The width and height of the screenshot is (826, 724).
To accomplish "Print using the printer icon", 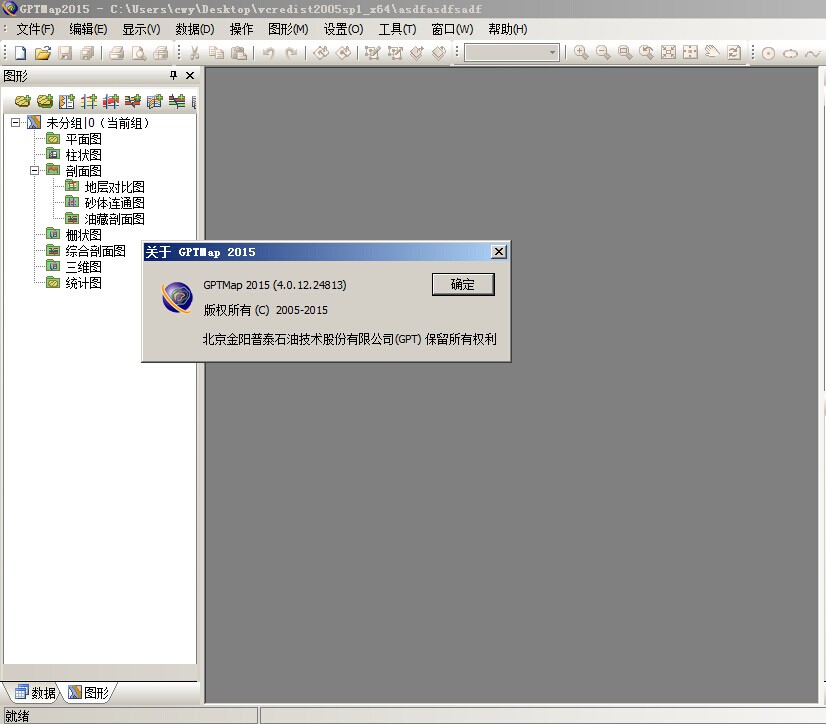I will pyautogui.click(x=116, y=53).
